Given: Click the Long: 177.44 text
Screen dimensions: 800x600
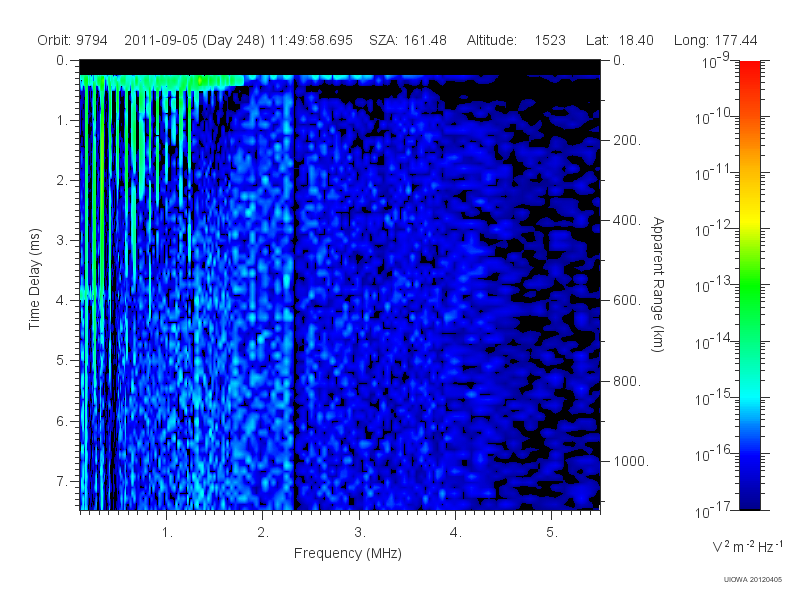Looking at the screenshot, I should click(715, 40).
